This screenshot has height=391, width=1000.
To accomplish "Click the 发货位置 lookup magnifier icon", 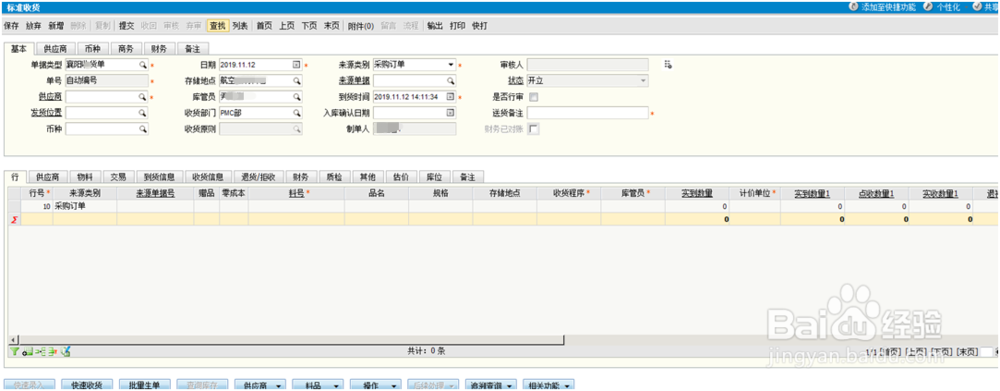I will (142, 113).
